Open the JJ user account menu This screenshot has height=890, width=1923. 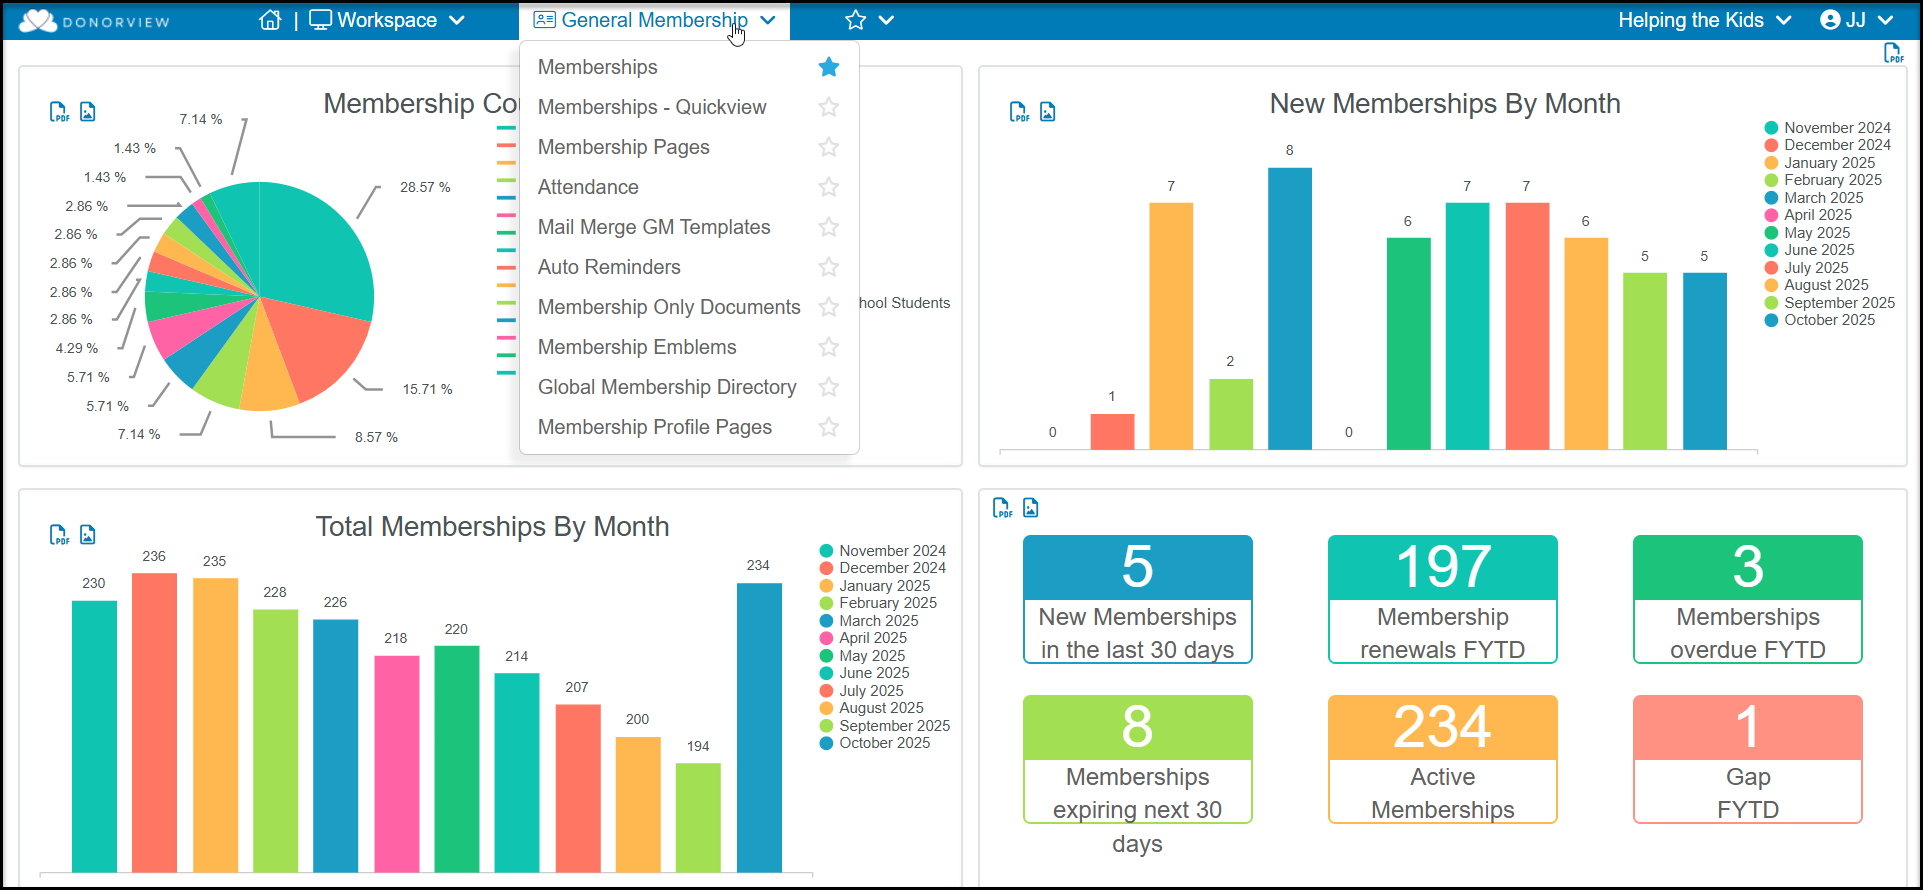pyautogui.click(x=1857, y=20)
